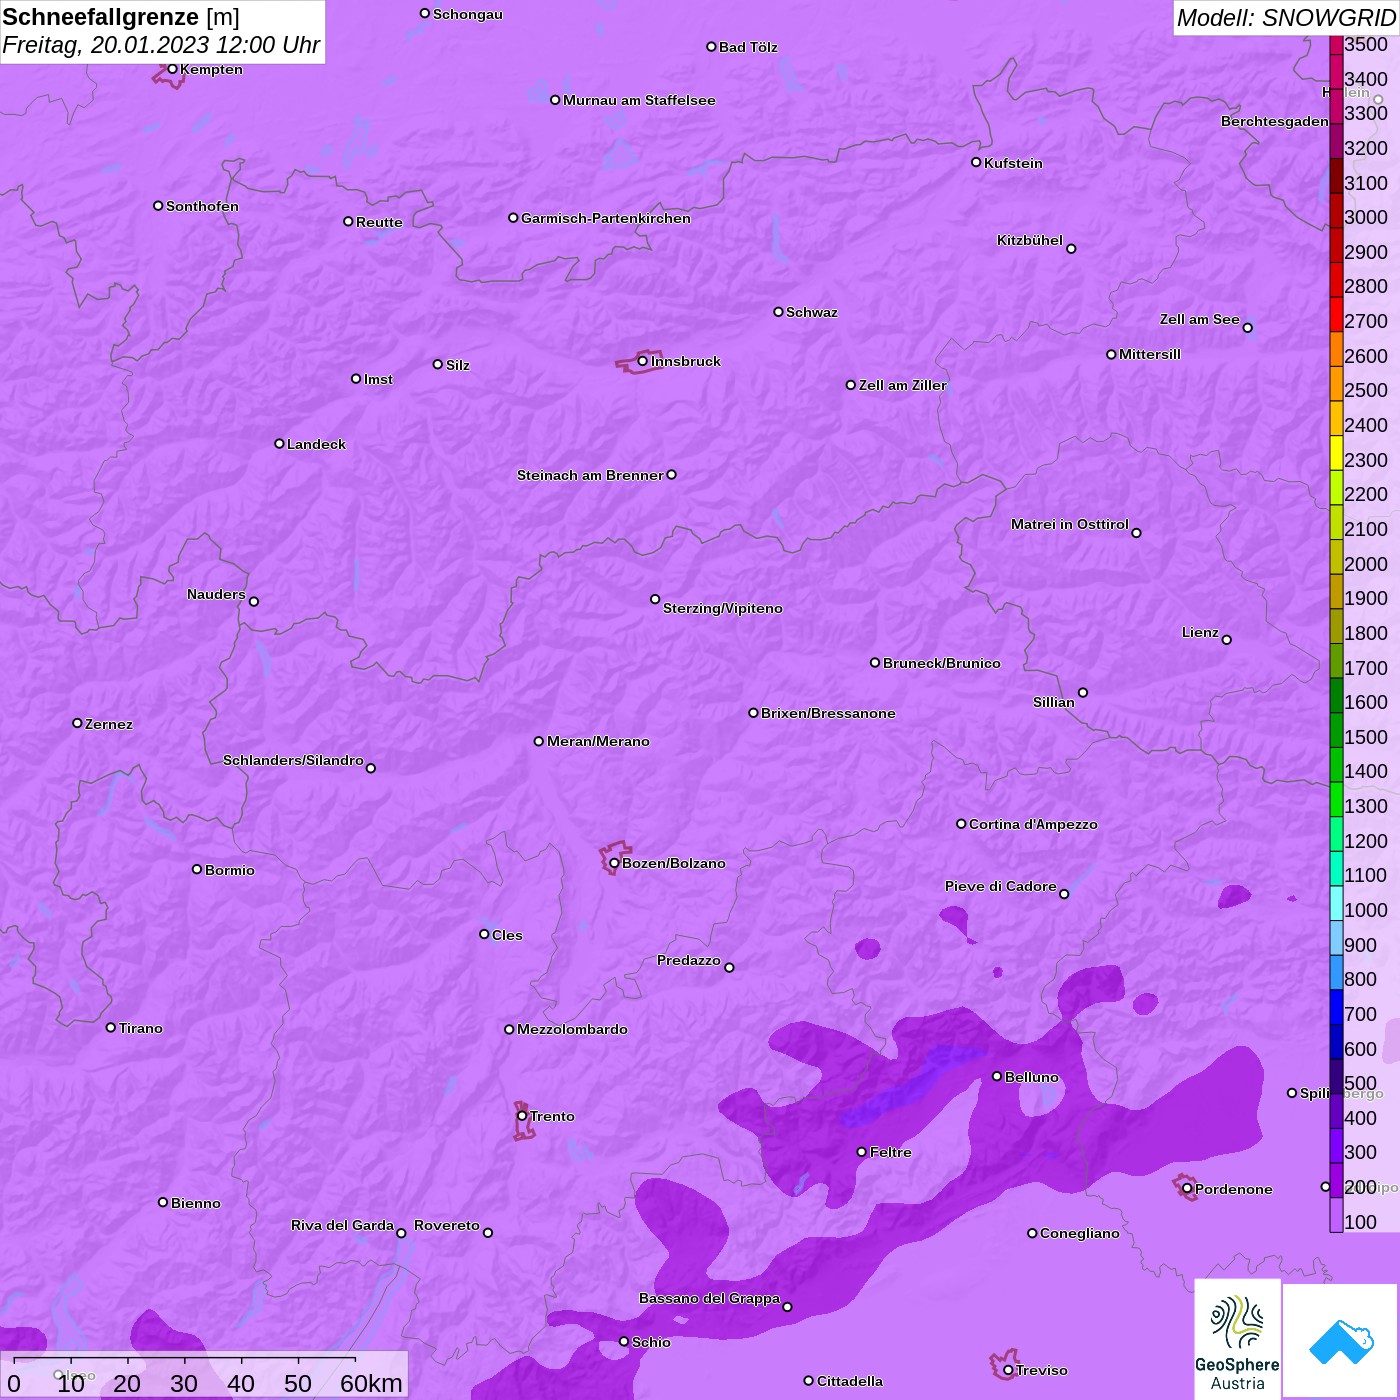Screen dimensions: 1400x1400
Task: Click the Bormio location dot
Action: tap(197, 869)
